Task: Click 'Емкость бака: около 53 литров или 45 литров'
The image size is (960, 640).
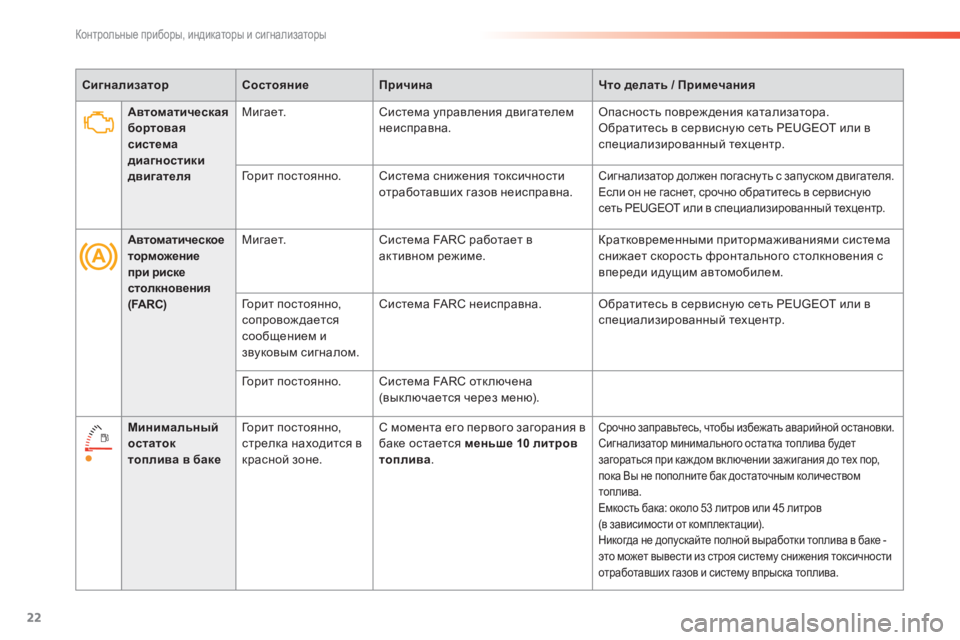Action: pos(710,508)
